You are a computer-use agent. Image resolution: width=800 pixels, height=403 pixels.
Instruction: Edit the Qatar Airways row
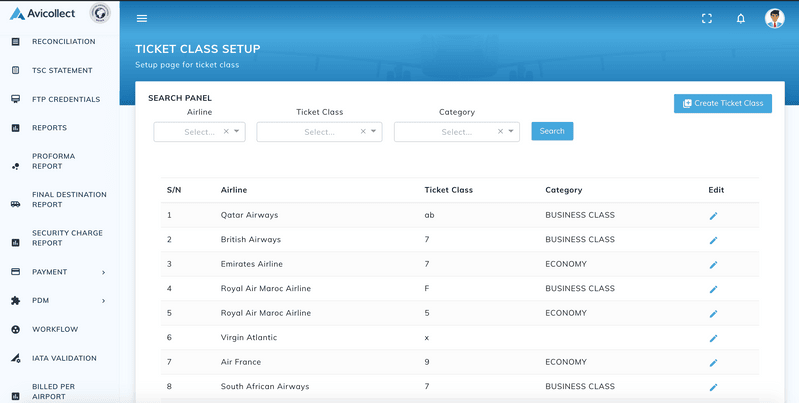click(x=713, y=216)
